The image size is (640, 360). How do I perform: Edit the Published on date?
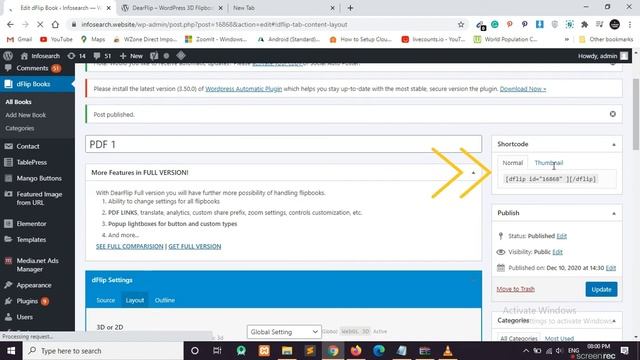coord(611,268)
